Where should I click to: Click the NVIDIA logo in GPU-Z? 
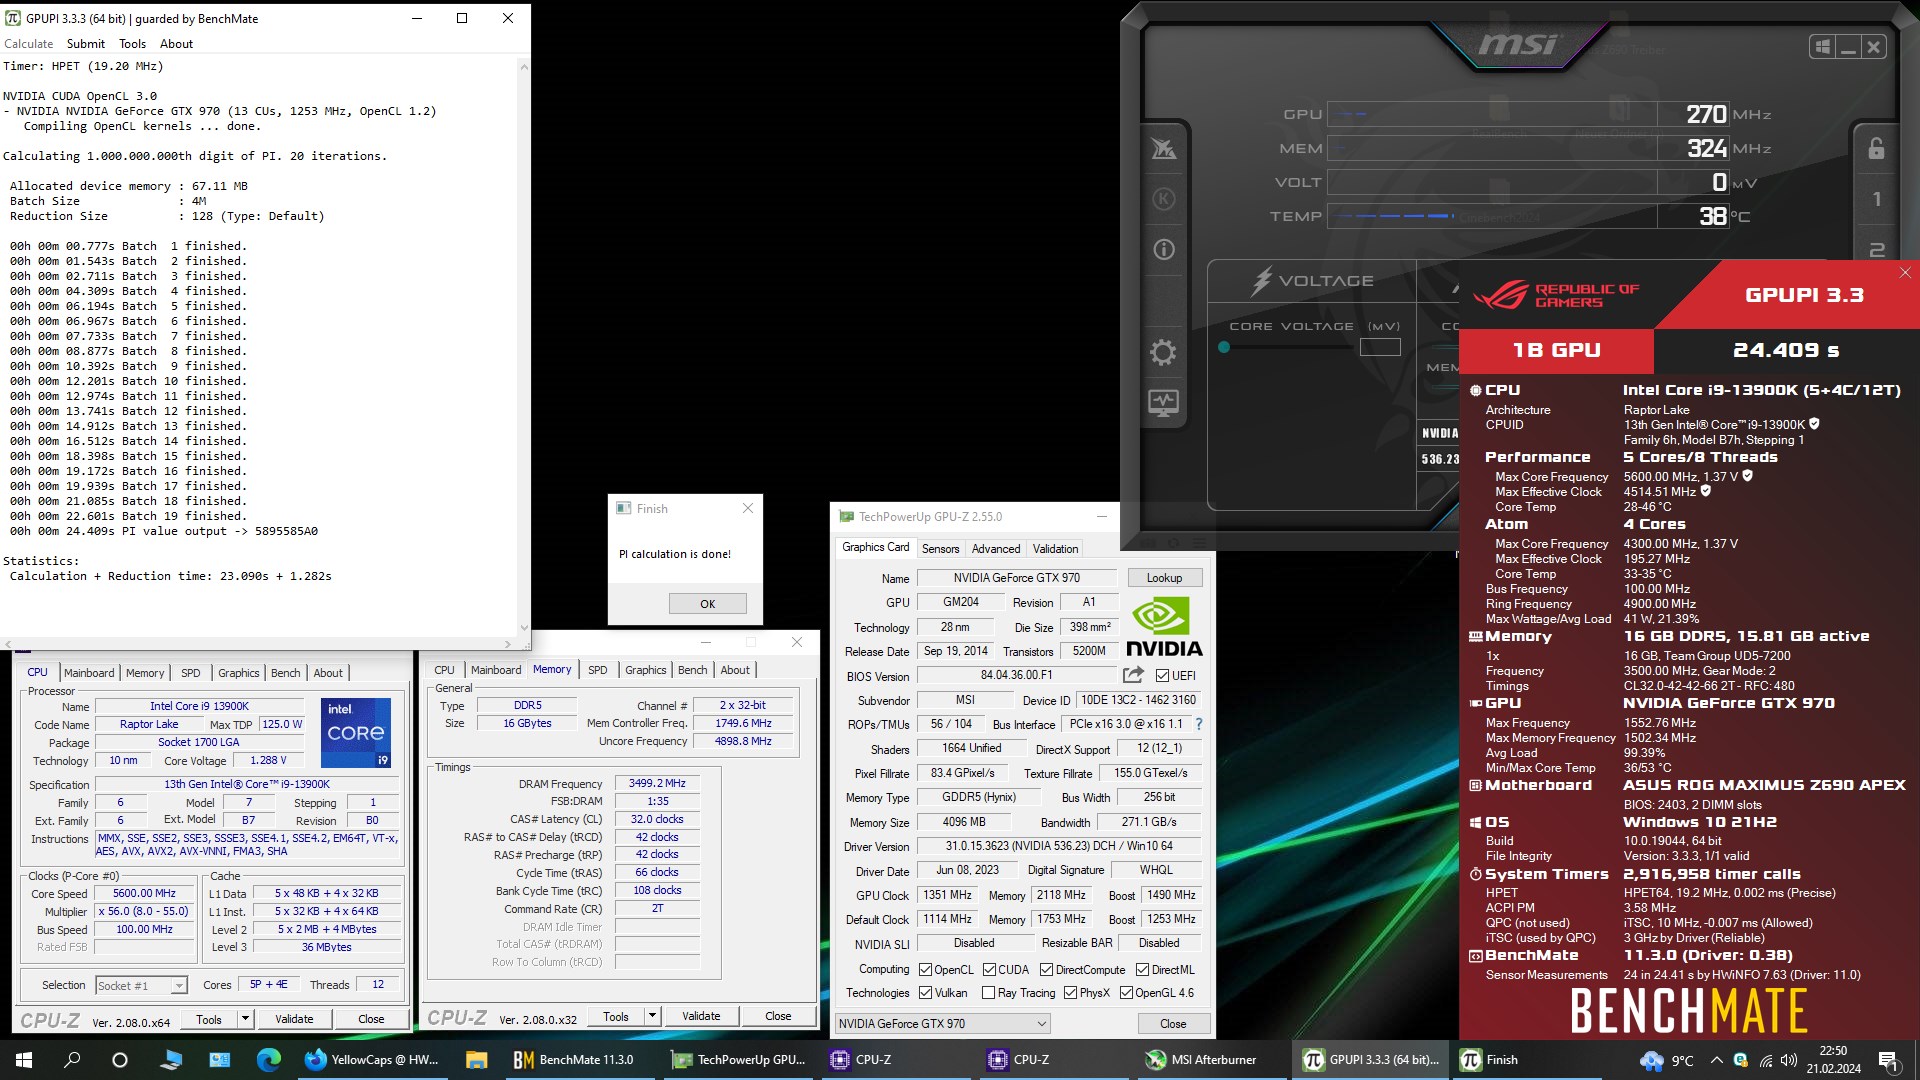click(x=1163, y=626)
